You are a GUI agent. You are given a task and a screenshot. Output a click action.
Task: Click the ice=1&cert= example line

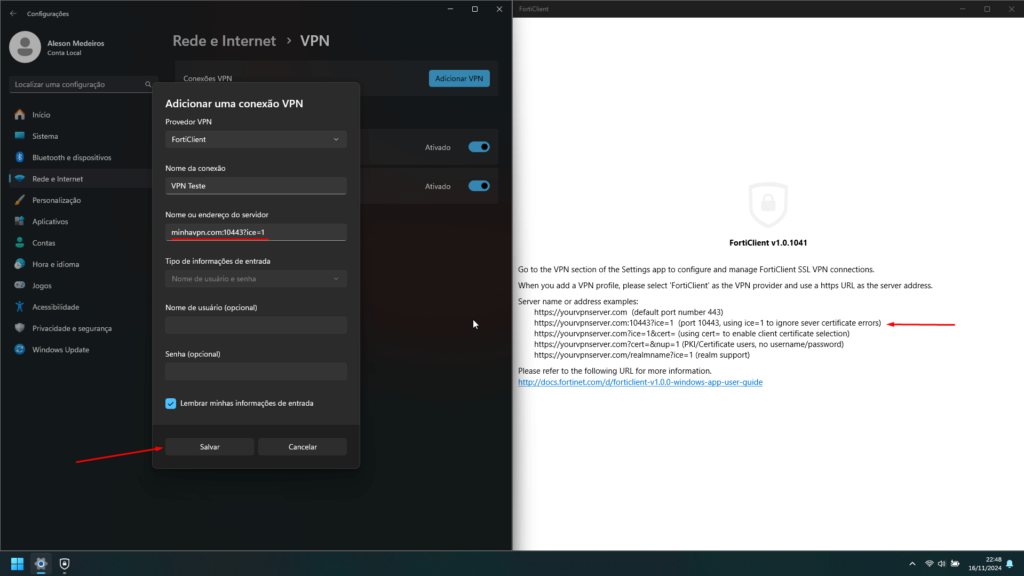pos(692,334)
